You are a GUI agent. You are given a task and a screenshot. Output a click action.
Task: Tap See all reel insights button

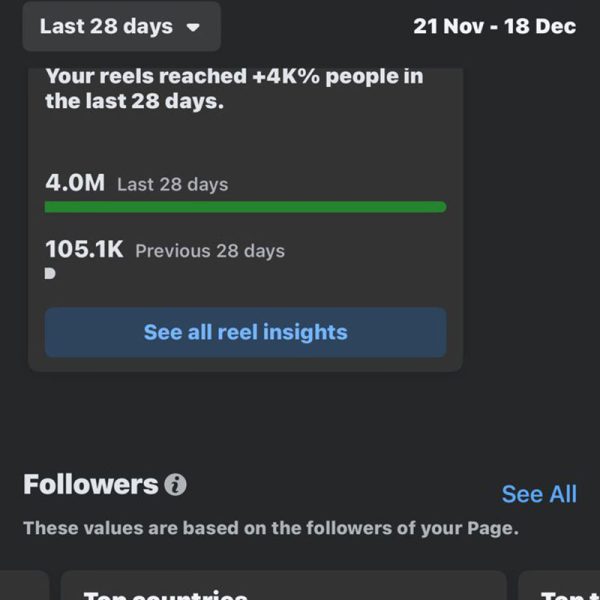click(245, 332)
